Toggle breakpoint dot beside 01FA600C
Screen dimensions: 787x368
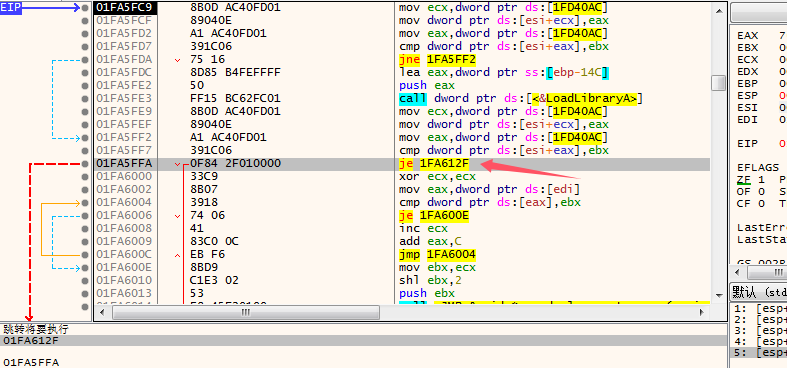click(x=85, y=255)
